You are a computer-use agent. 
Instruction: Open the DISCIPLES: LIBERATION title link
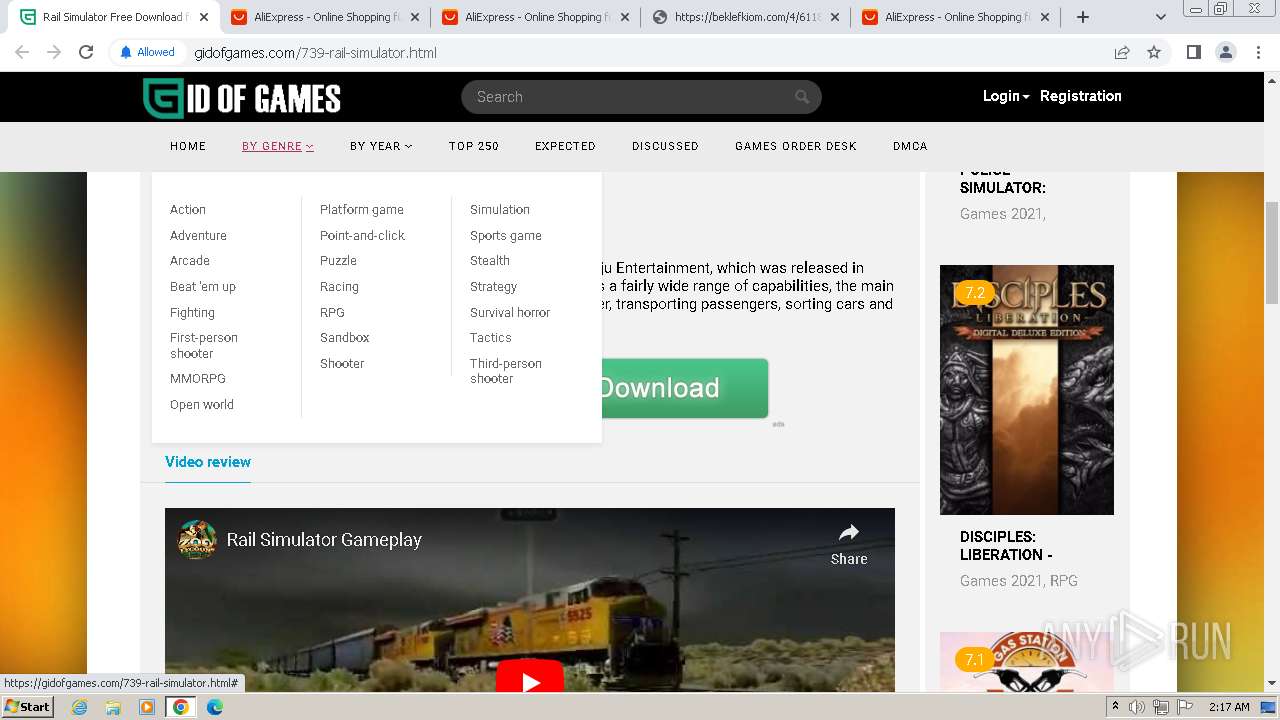pyautogui.click(x=1006, y=545)
